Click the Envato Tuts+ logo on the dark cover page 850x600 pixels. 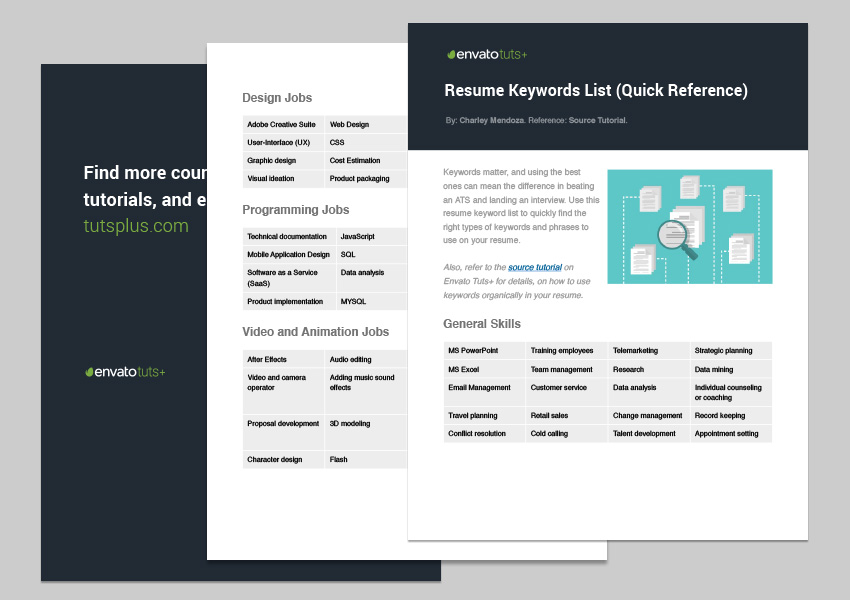coord(125,371)
